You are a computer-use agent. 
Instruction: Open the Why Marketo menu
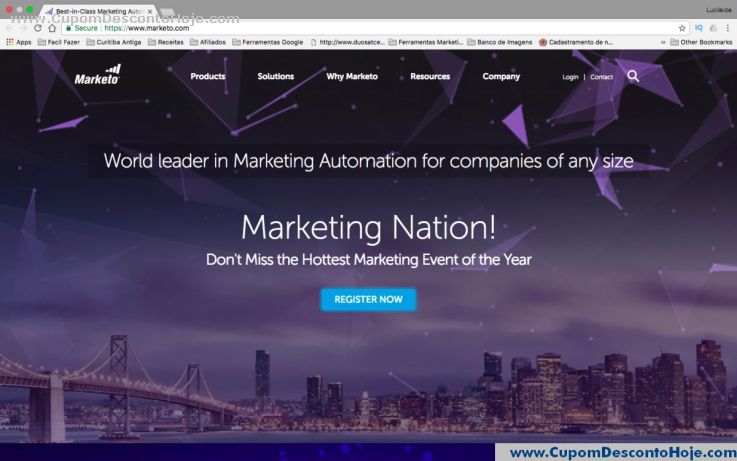click(352, 76)
